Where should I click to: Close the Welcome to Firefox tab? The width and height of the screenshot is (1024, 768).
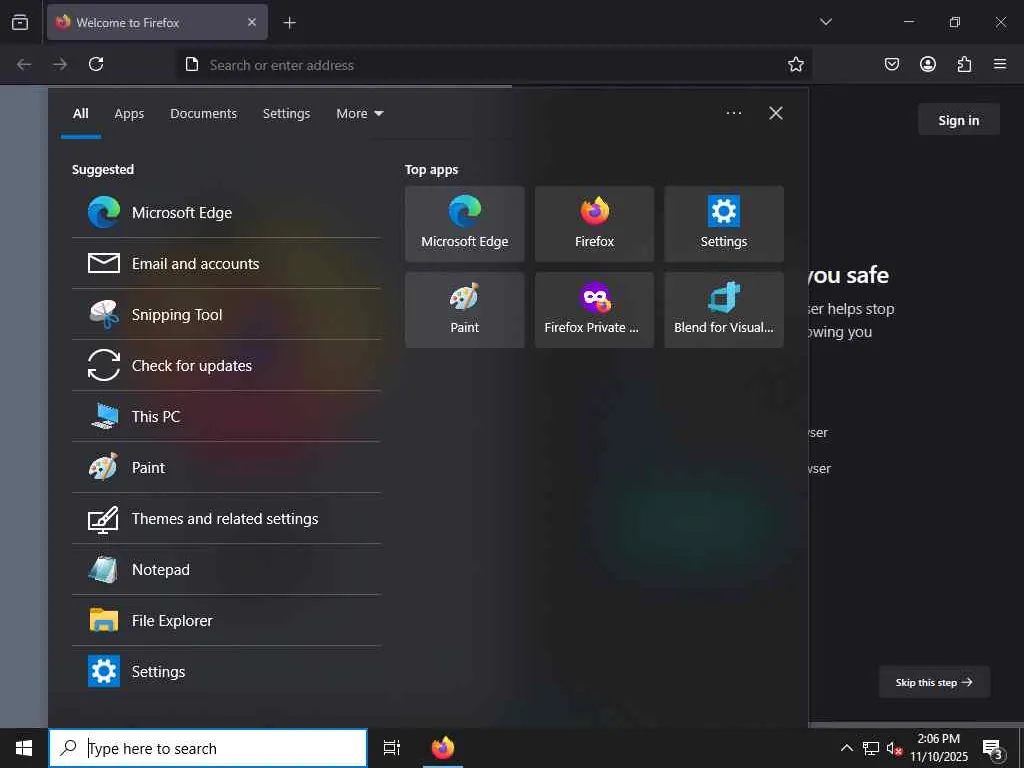pyautogui.click(x=251, y=22)
